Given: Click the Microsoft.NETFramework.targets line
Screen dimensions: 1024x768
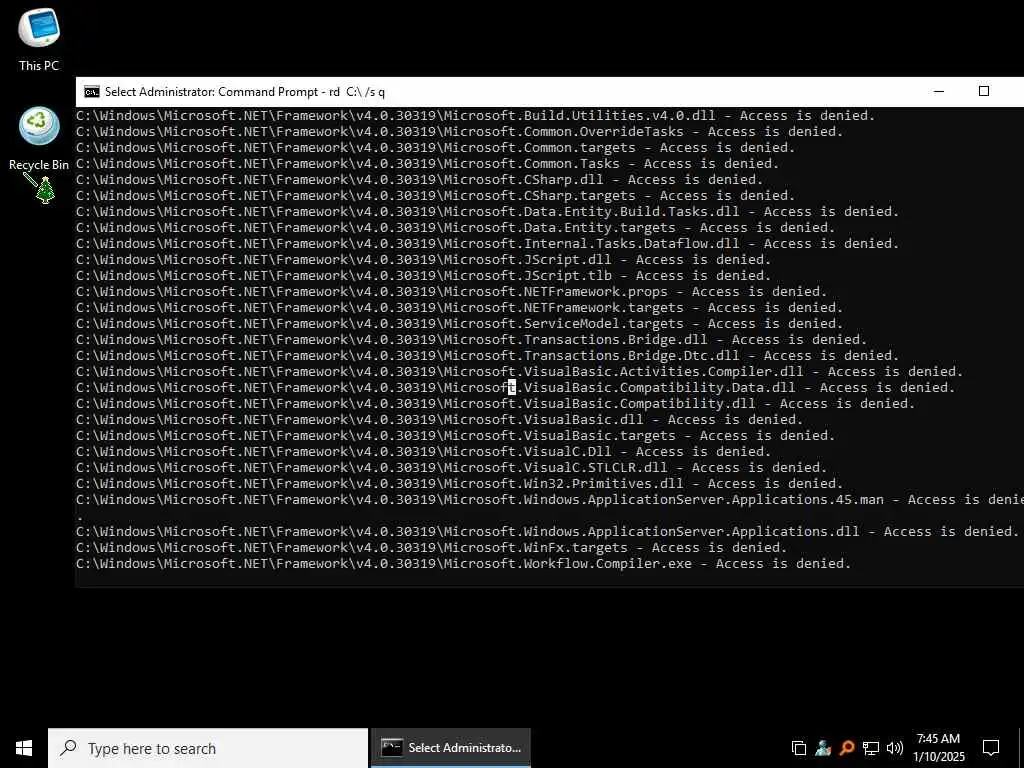Looking at the screenshot, I should [459, 308].
